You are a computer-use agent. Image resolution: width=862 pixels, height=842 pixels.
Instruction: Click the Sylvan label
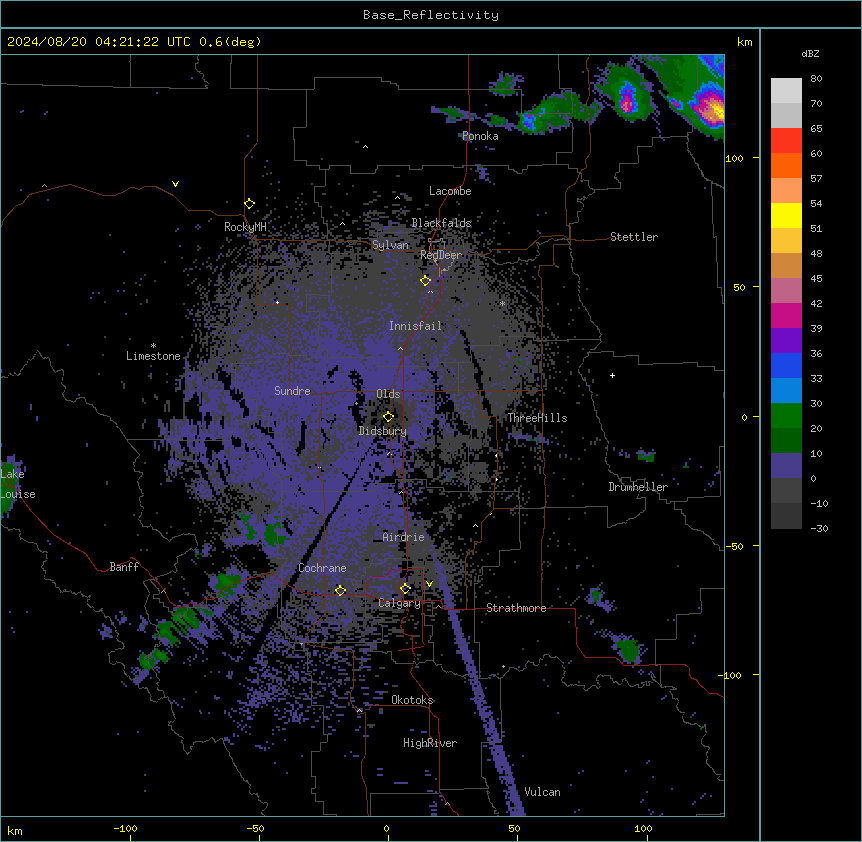click(390, 245)
